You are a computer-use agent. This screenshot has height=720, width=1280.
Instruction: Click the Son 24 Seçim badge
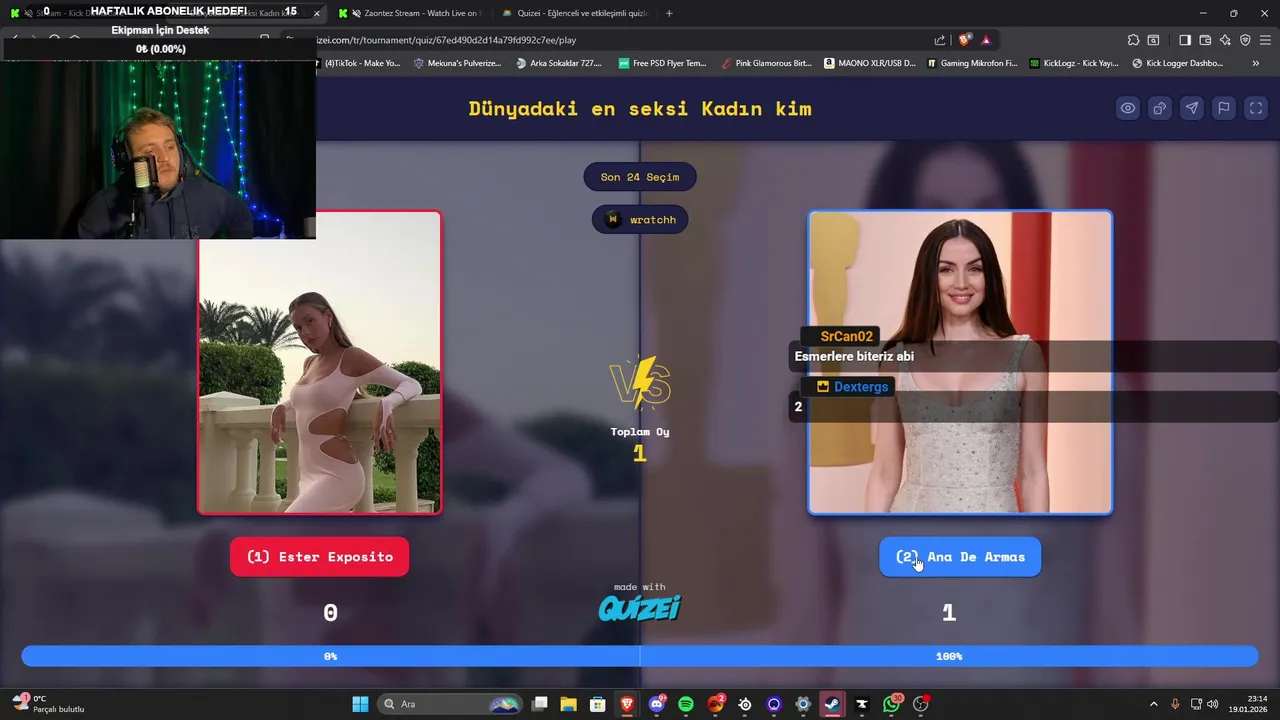point(640,177)
